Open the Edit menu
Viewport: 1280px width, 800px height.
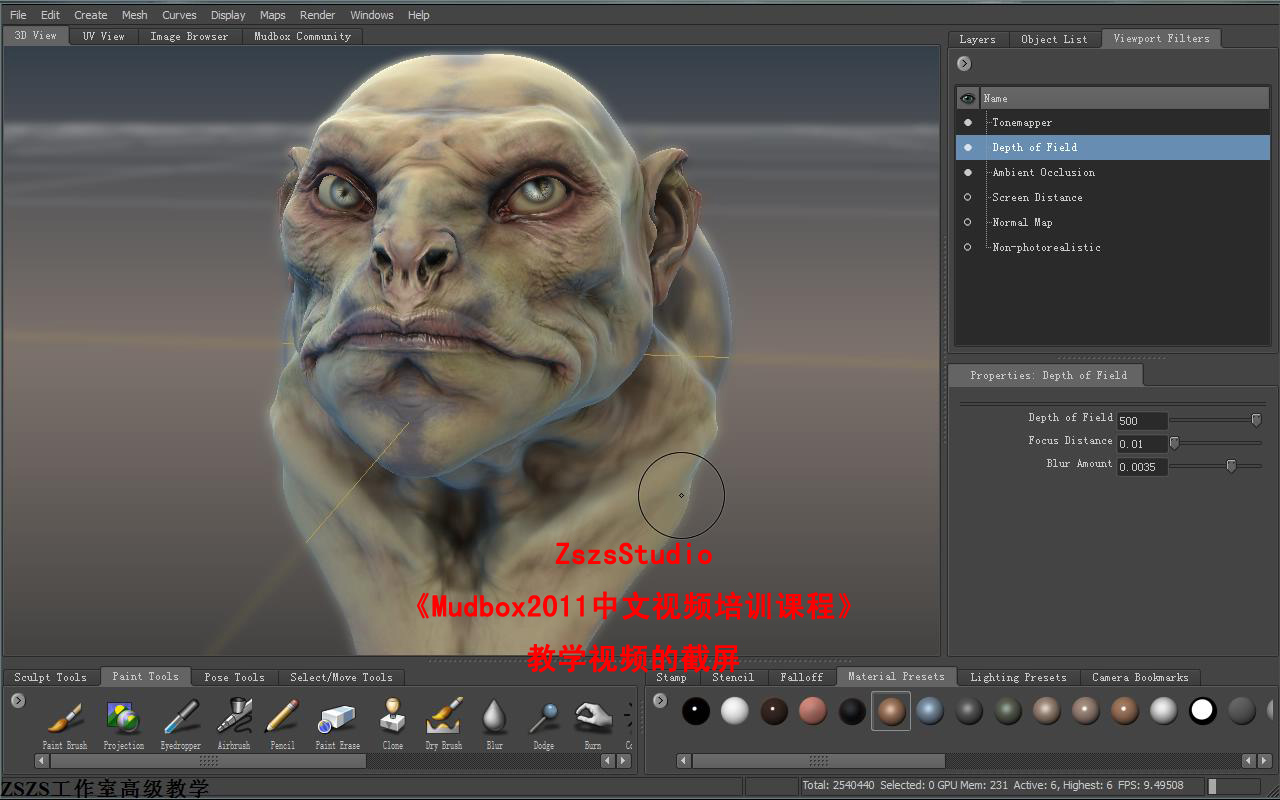(x=50, y=15)
